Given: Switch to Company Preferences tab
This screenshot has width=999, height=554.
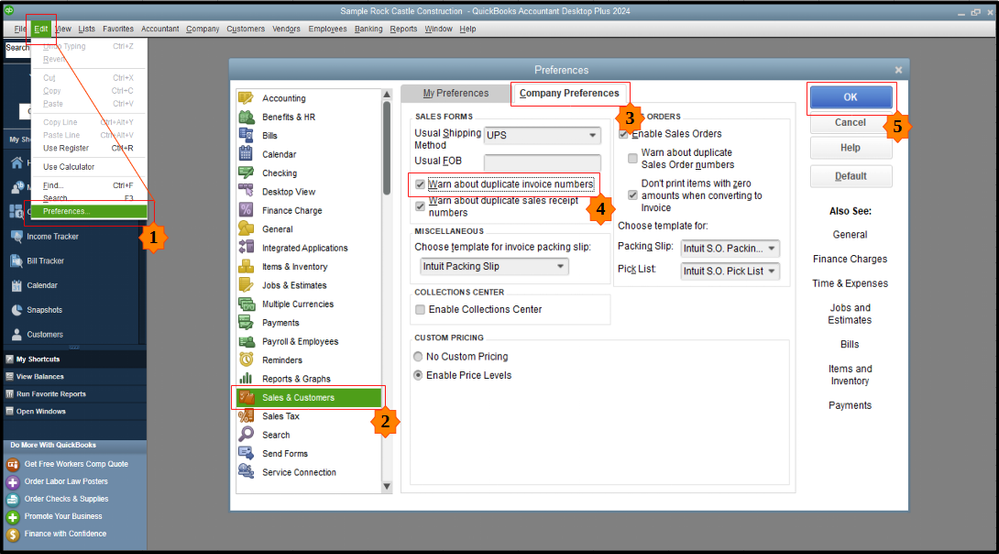Looking at the screenshot, I should click(569, 93).
